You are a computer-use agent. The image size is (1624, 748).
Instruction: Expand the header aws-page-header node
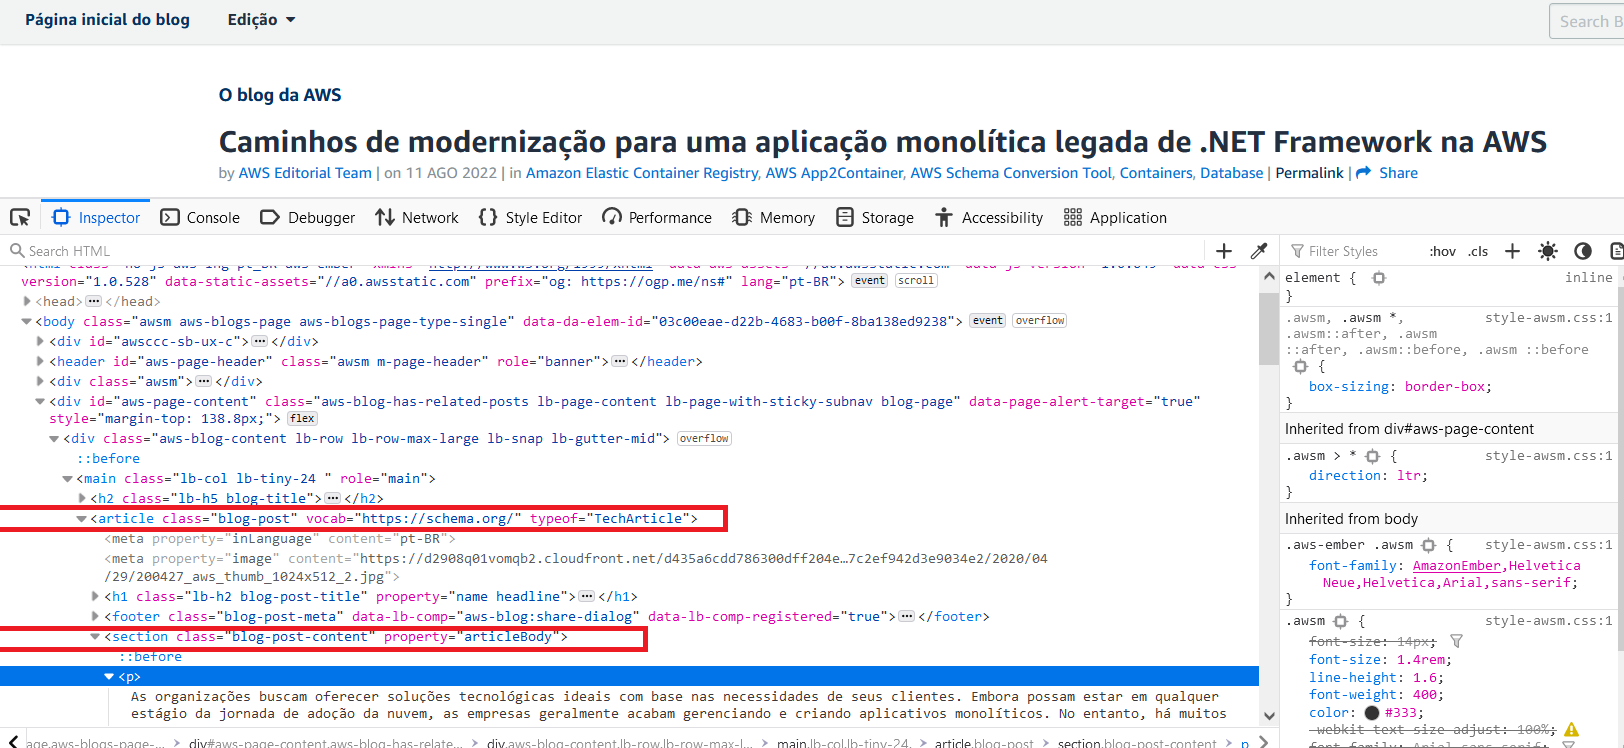point(40,361)
